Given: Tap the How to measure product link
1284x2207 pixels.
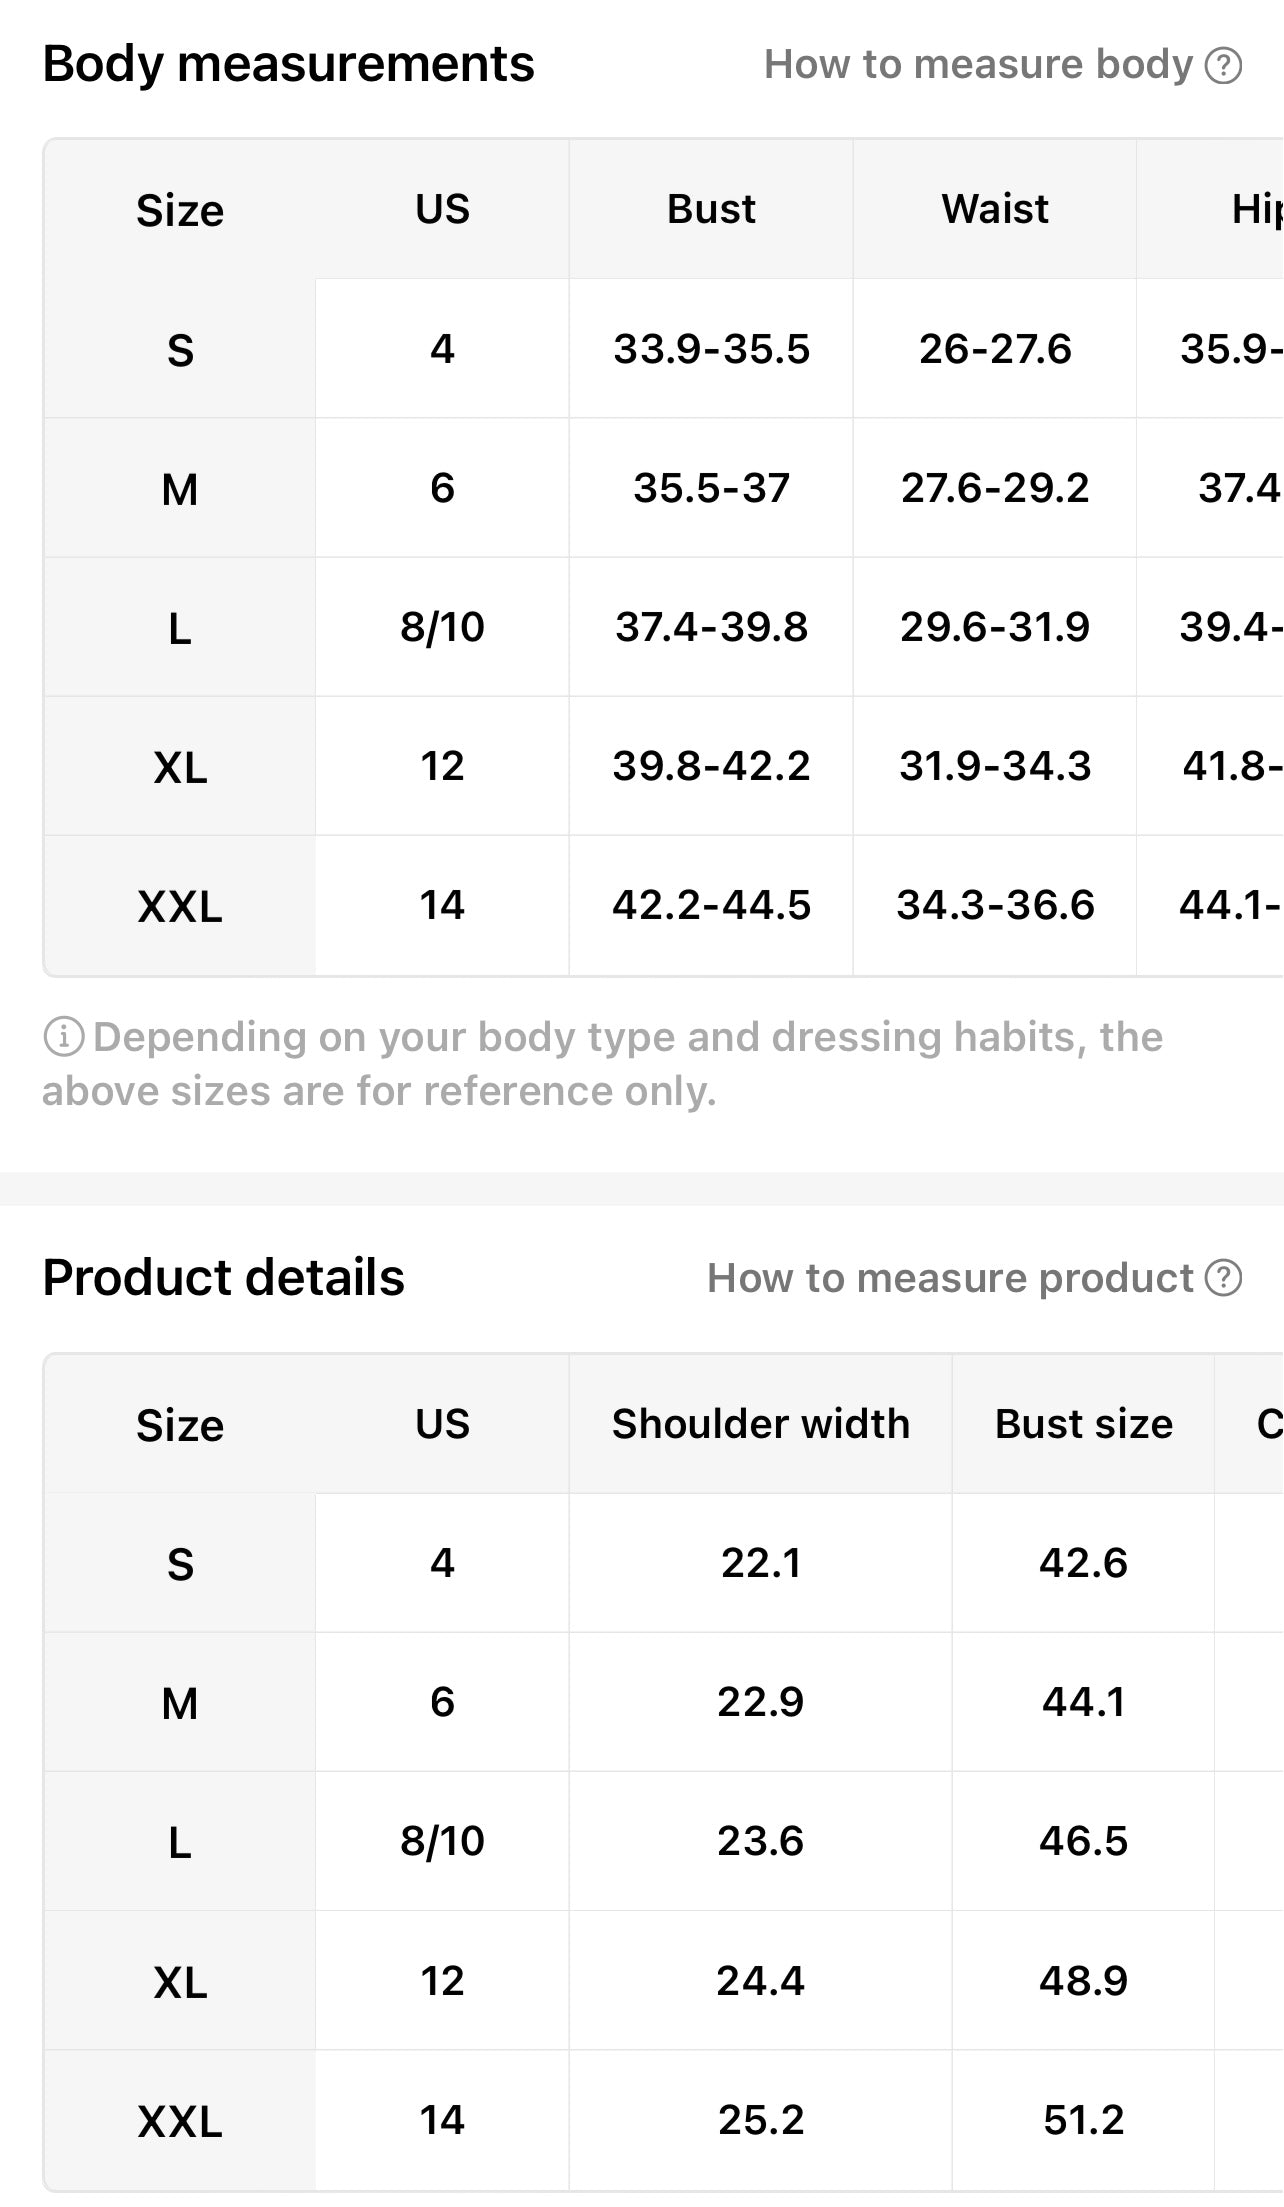Looking at the screenshot, I should (950, 1278).
